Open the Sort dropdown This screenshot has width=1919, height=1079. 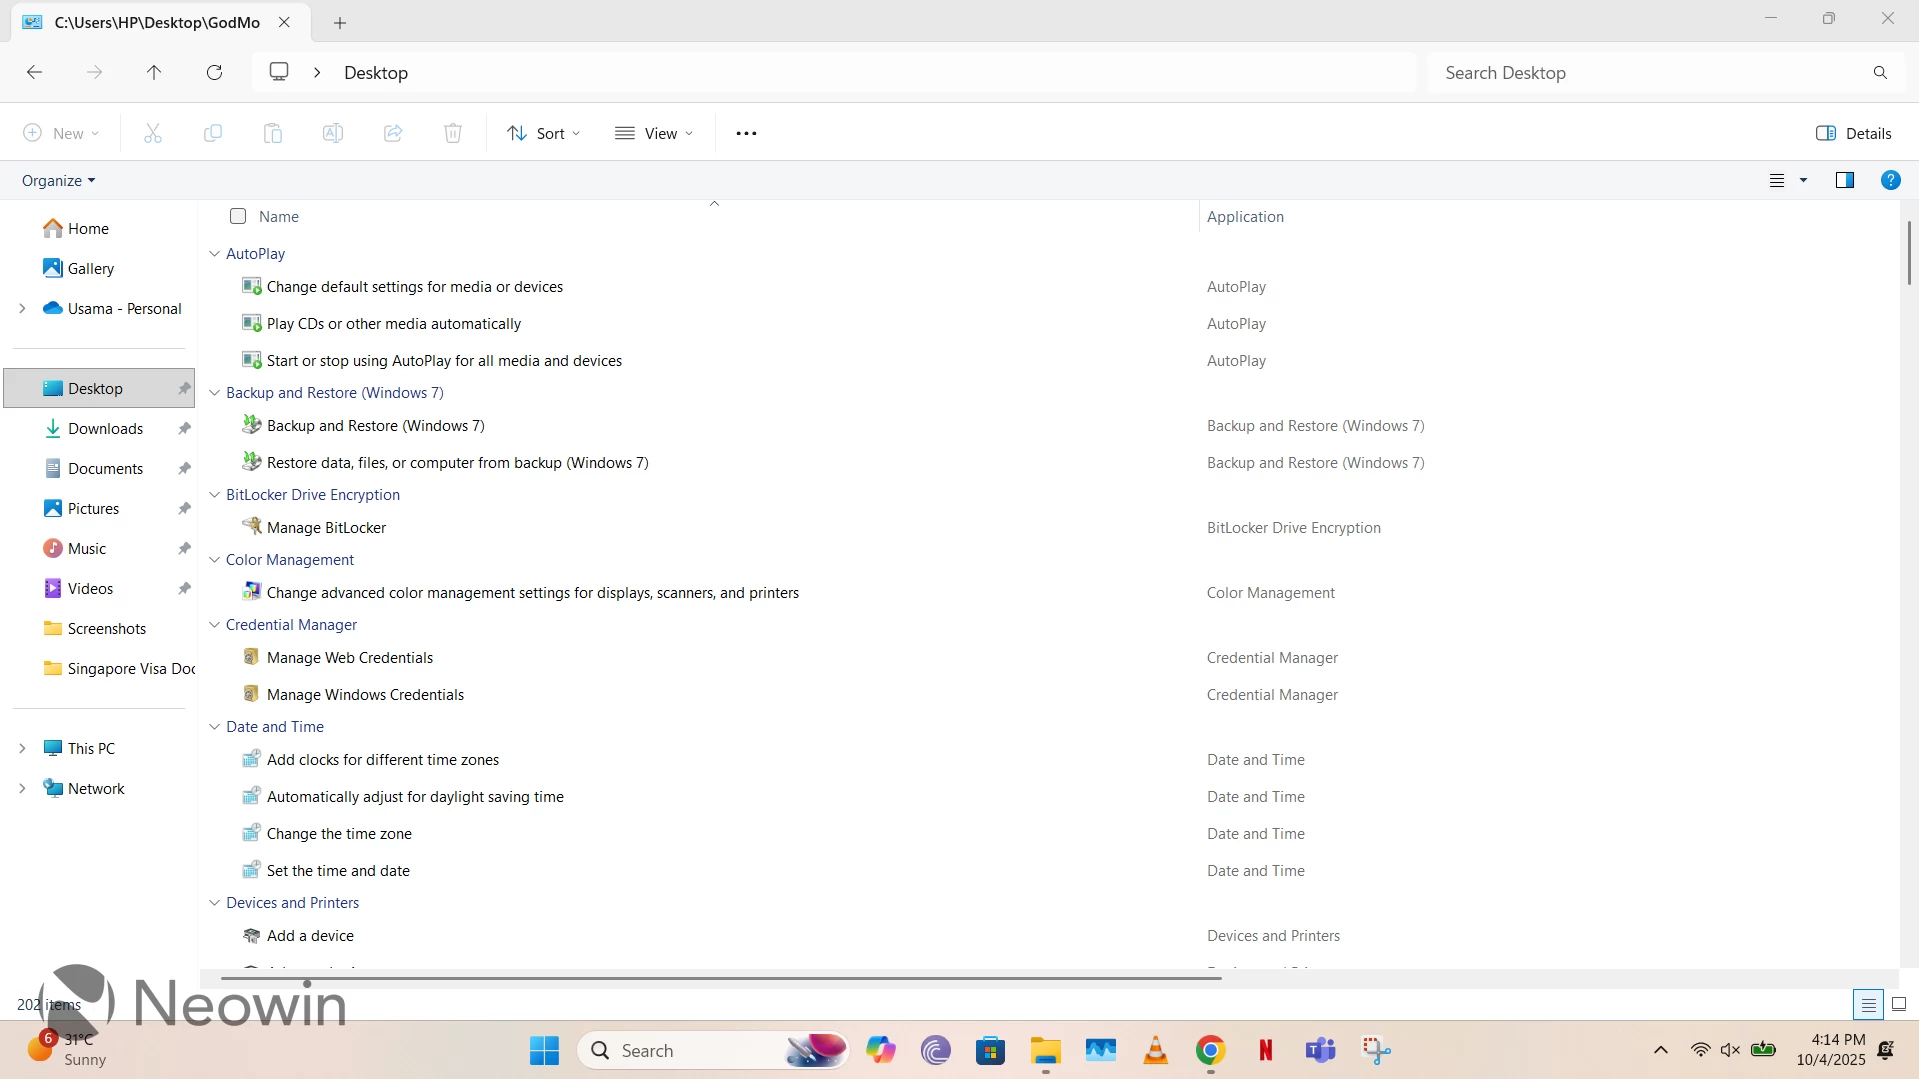543,133
